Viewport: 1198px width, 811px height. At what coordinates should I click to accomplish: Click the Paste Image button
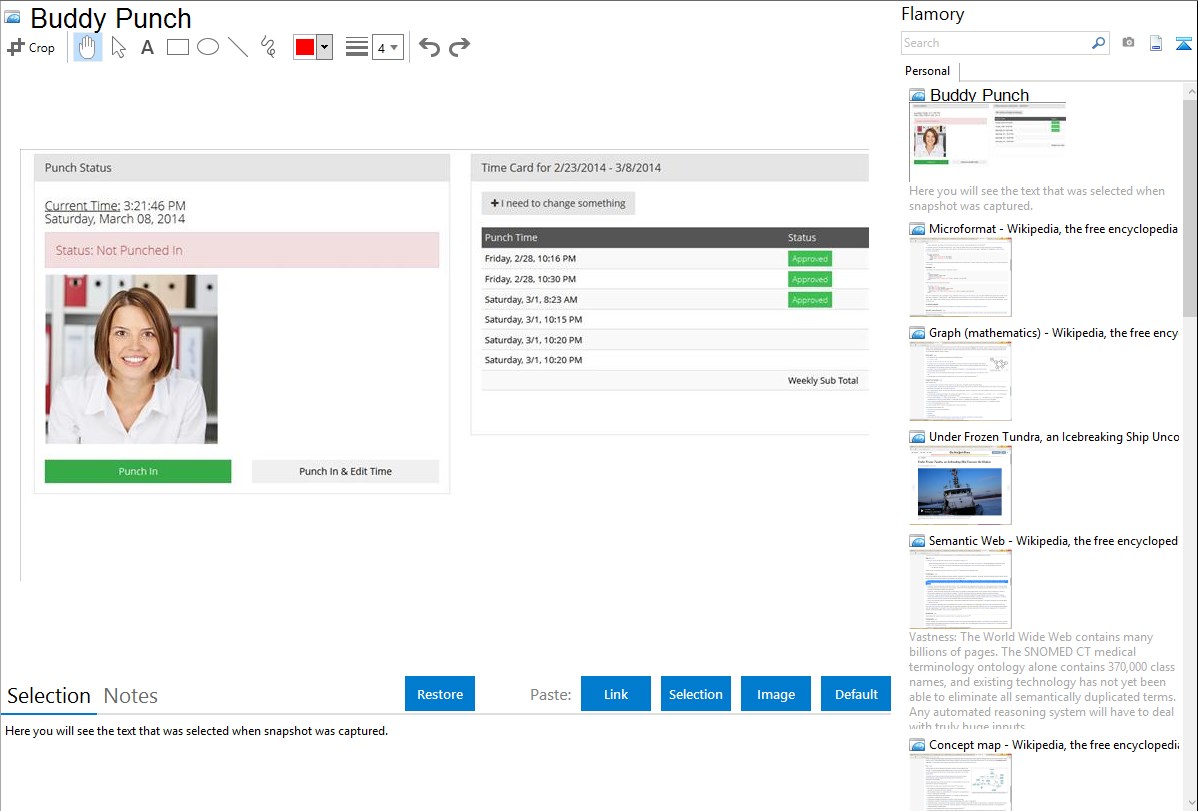tap(776, 694)
